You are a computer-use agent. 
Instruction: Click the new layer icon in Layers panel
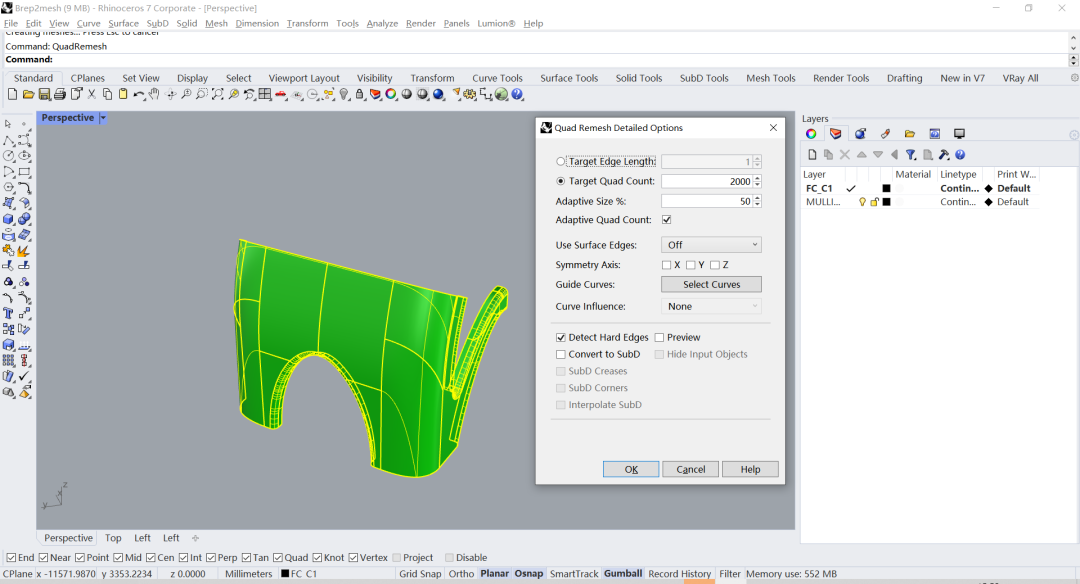(x=812, y=155)
